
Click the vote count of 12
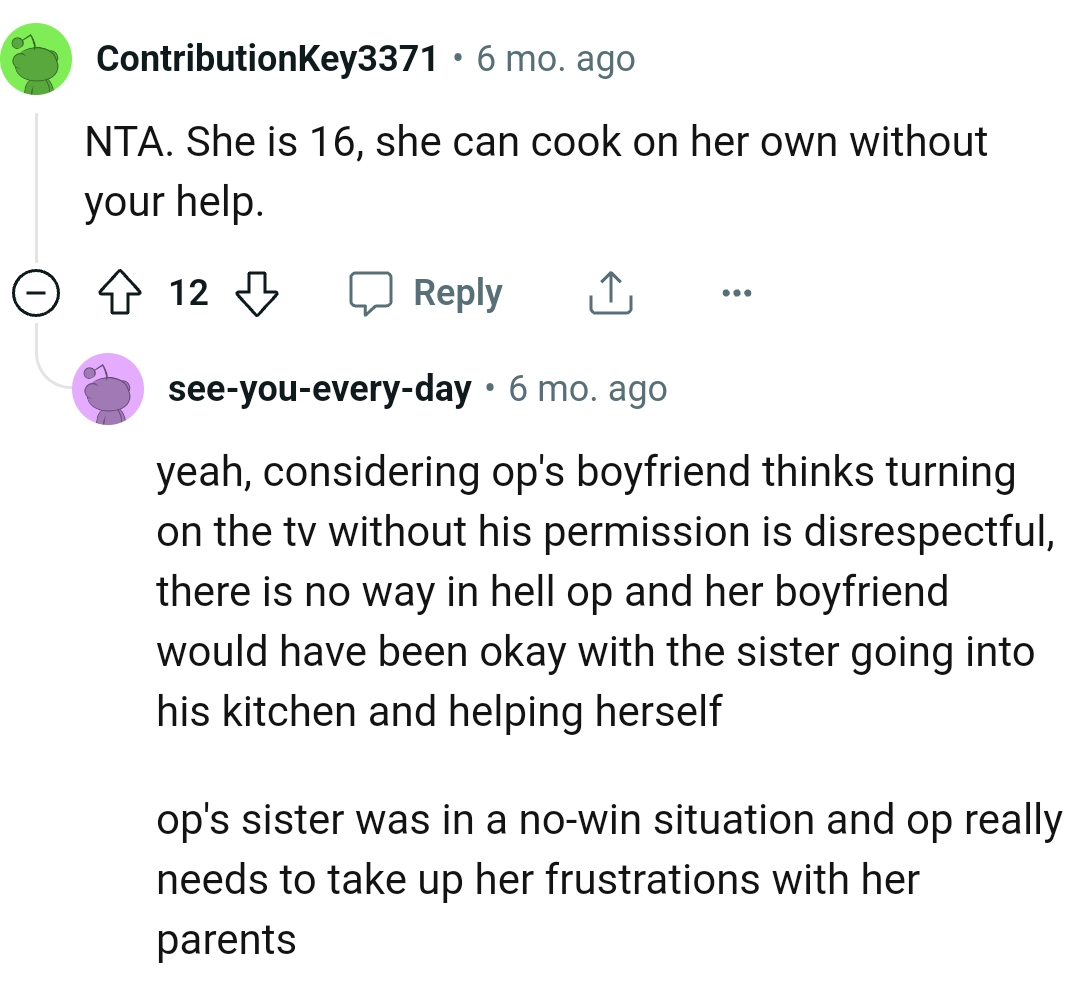click(x=189, y=293)
